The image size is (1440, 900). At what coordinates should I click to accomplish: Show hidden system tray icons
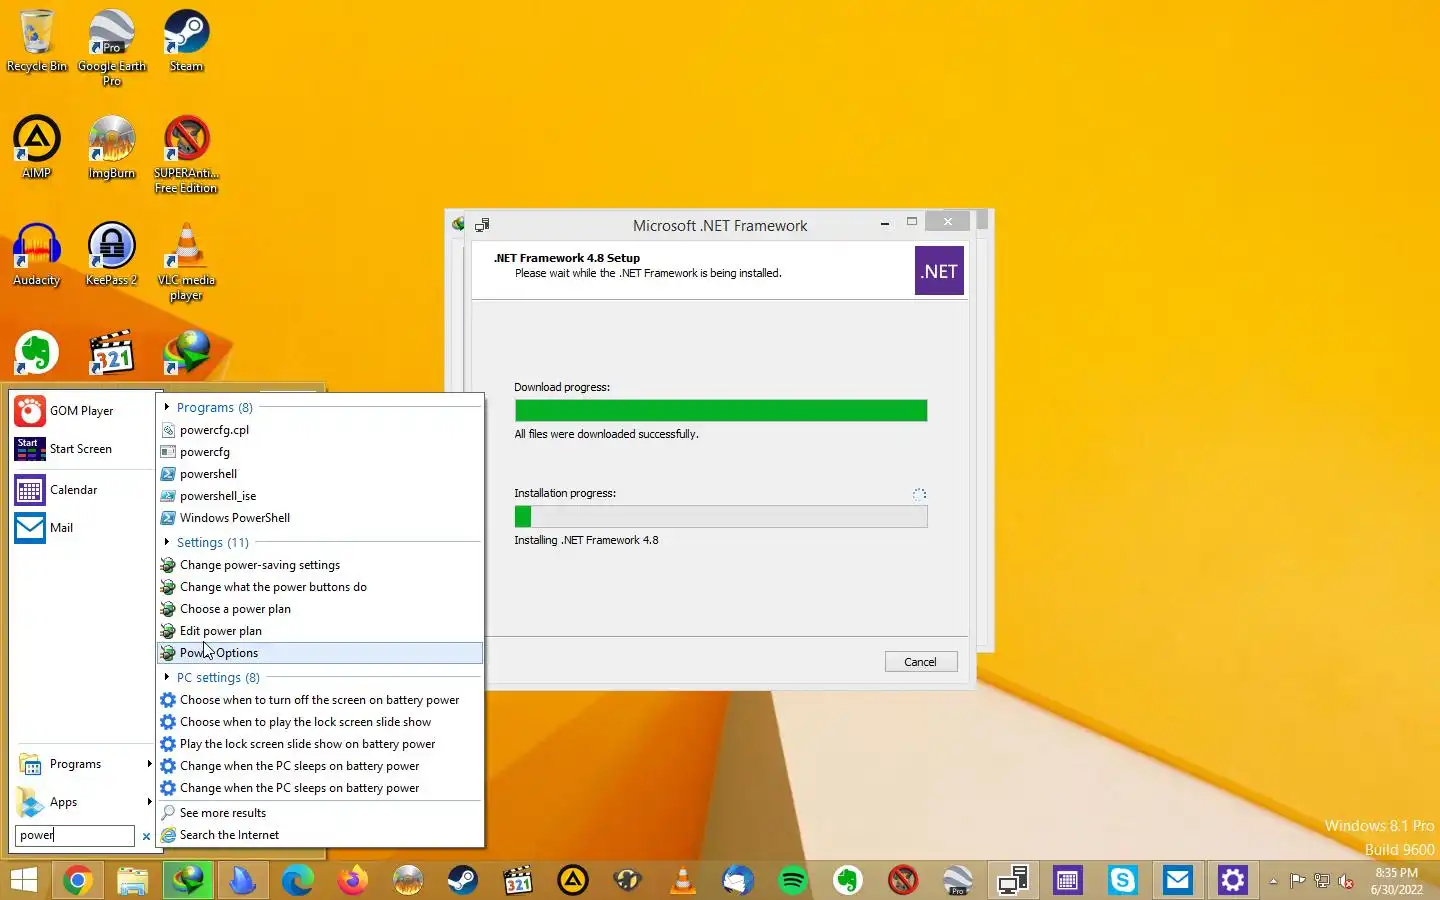point(1273,881)
